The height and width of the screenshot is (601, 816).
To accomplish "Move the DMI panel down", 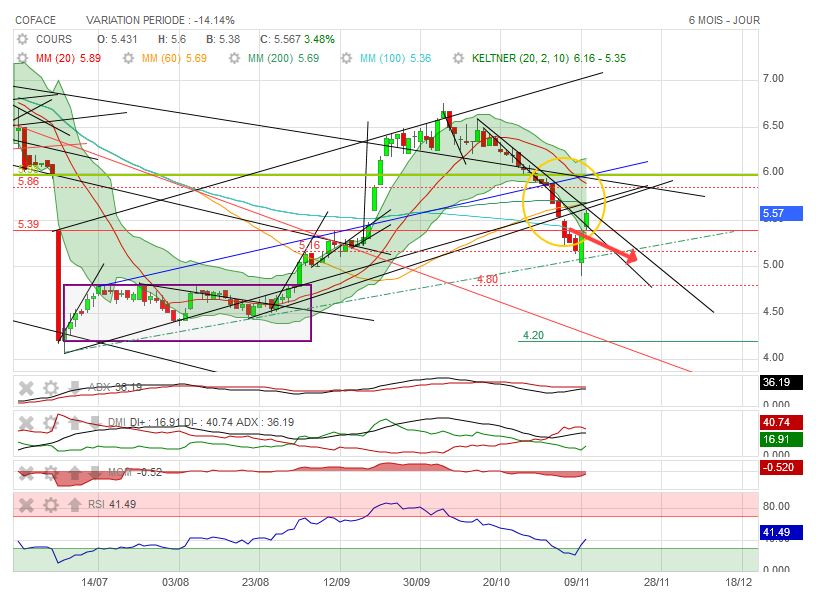I will (x=95, y=423).
